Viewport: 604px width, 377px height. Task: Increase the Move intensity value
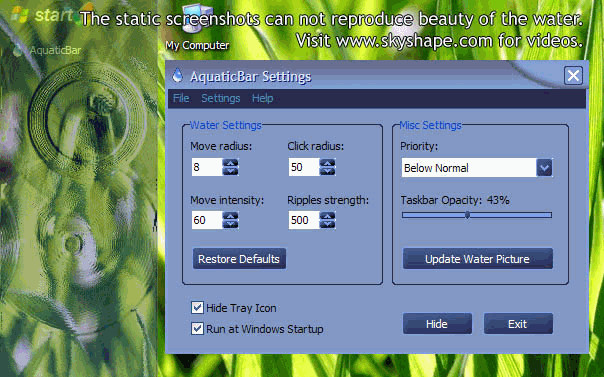230,216
